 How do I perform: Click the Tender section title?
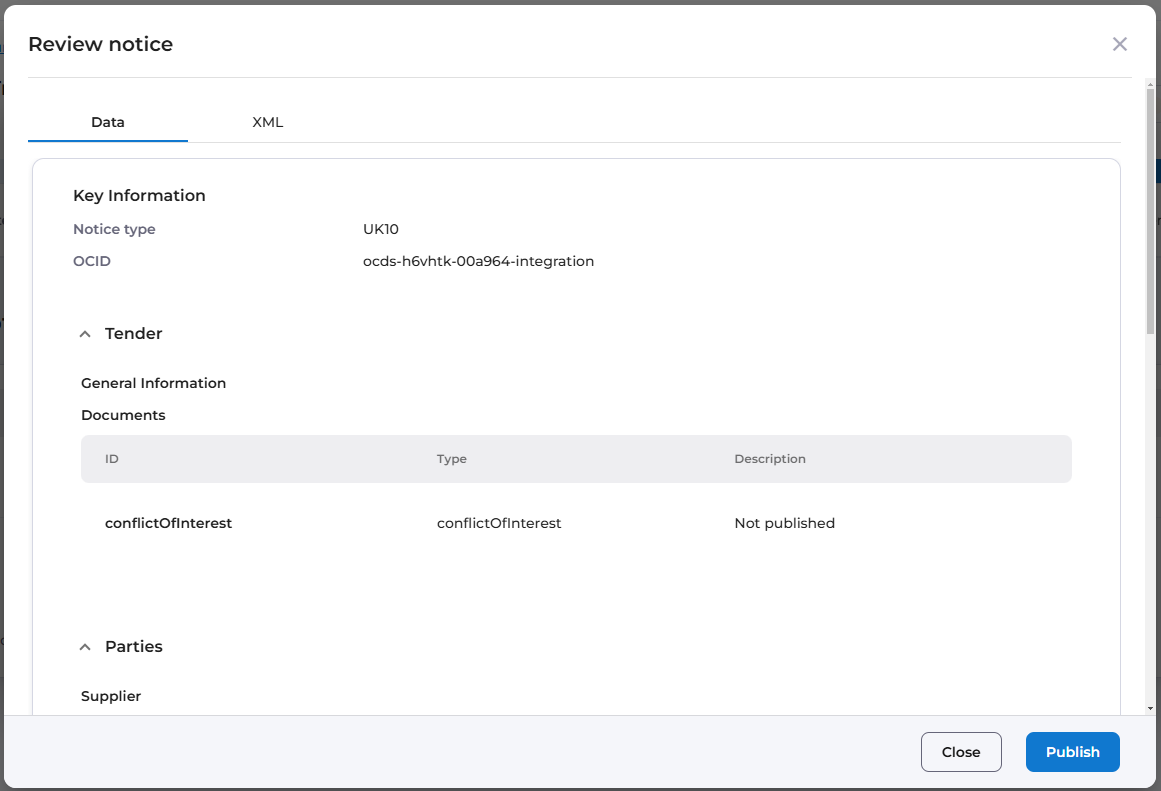pyautogui.click(x=134, y=334)
